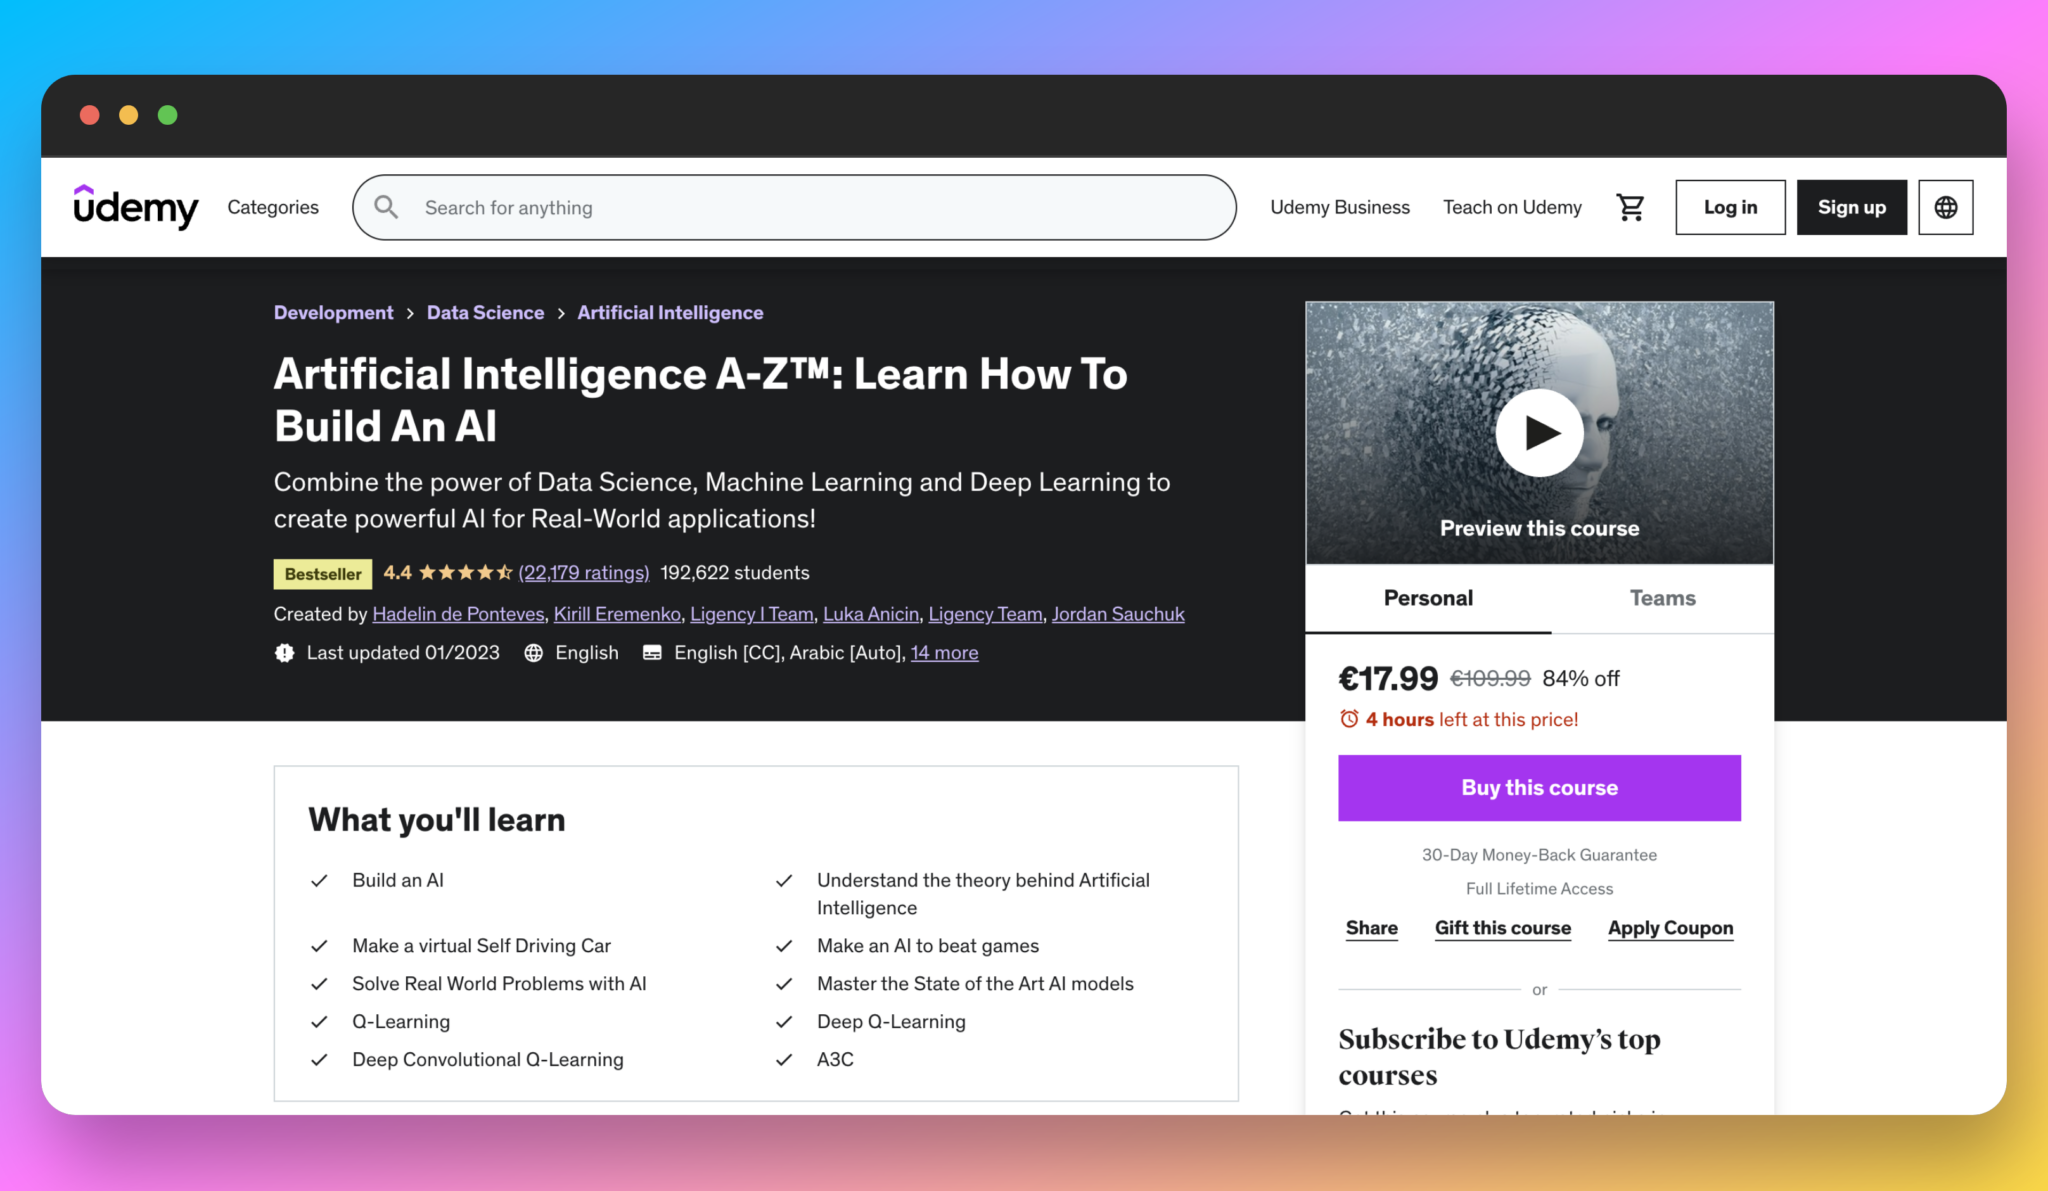Open the Artificial Intelligence breadcrumb link
The width and height of the screenshot is (2048, 1191).
click(670, 312)
